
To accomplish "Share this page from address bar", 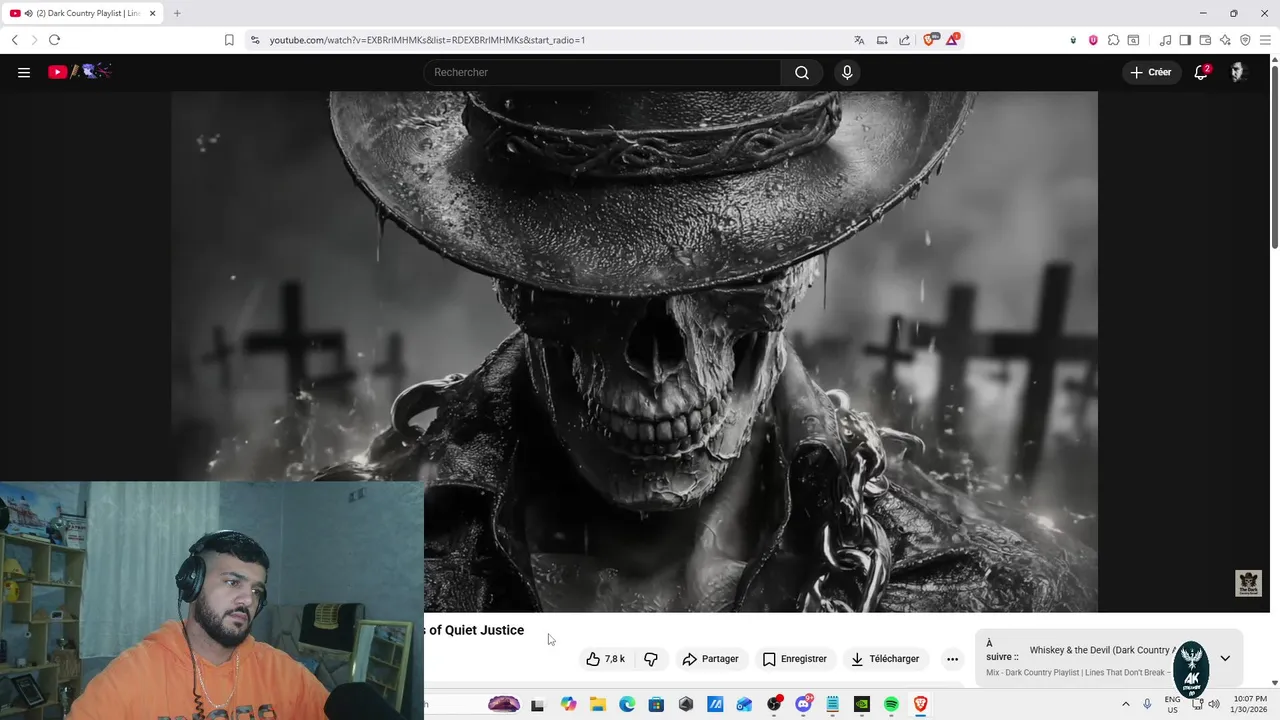I will point(905,40).
